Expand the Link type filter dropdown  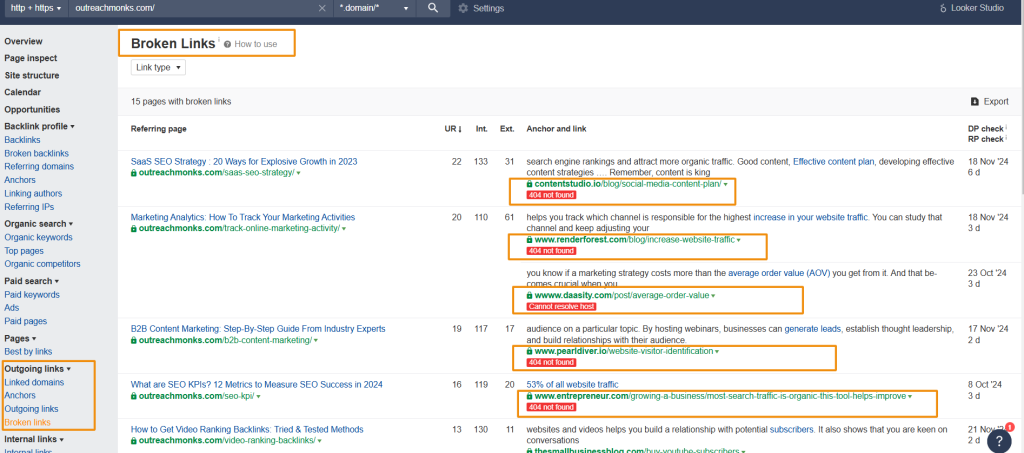(x=158, y=68)
